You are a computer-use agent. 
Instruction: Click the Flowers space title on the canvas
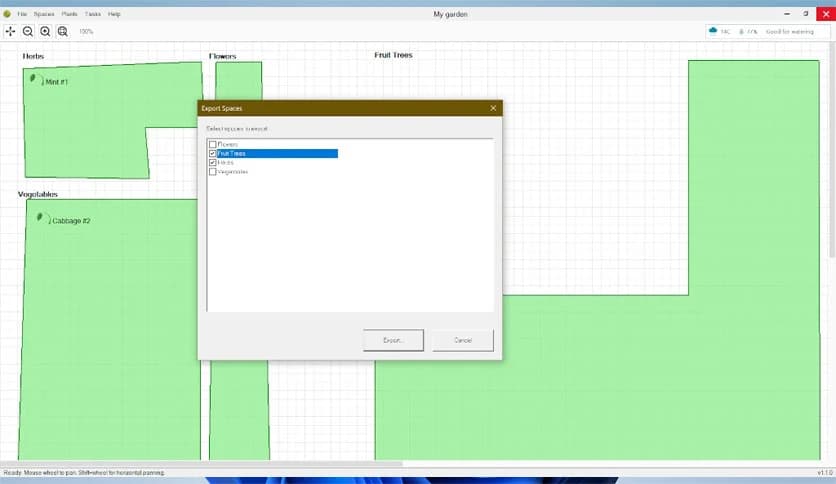point(223,56)
